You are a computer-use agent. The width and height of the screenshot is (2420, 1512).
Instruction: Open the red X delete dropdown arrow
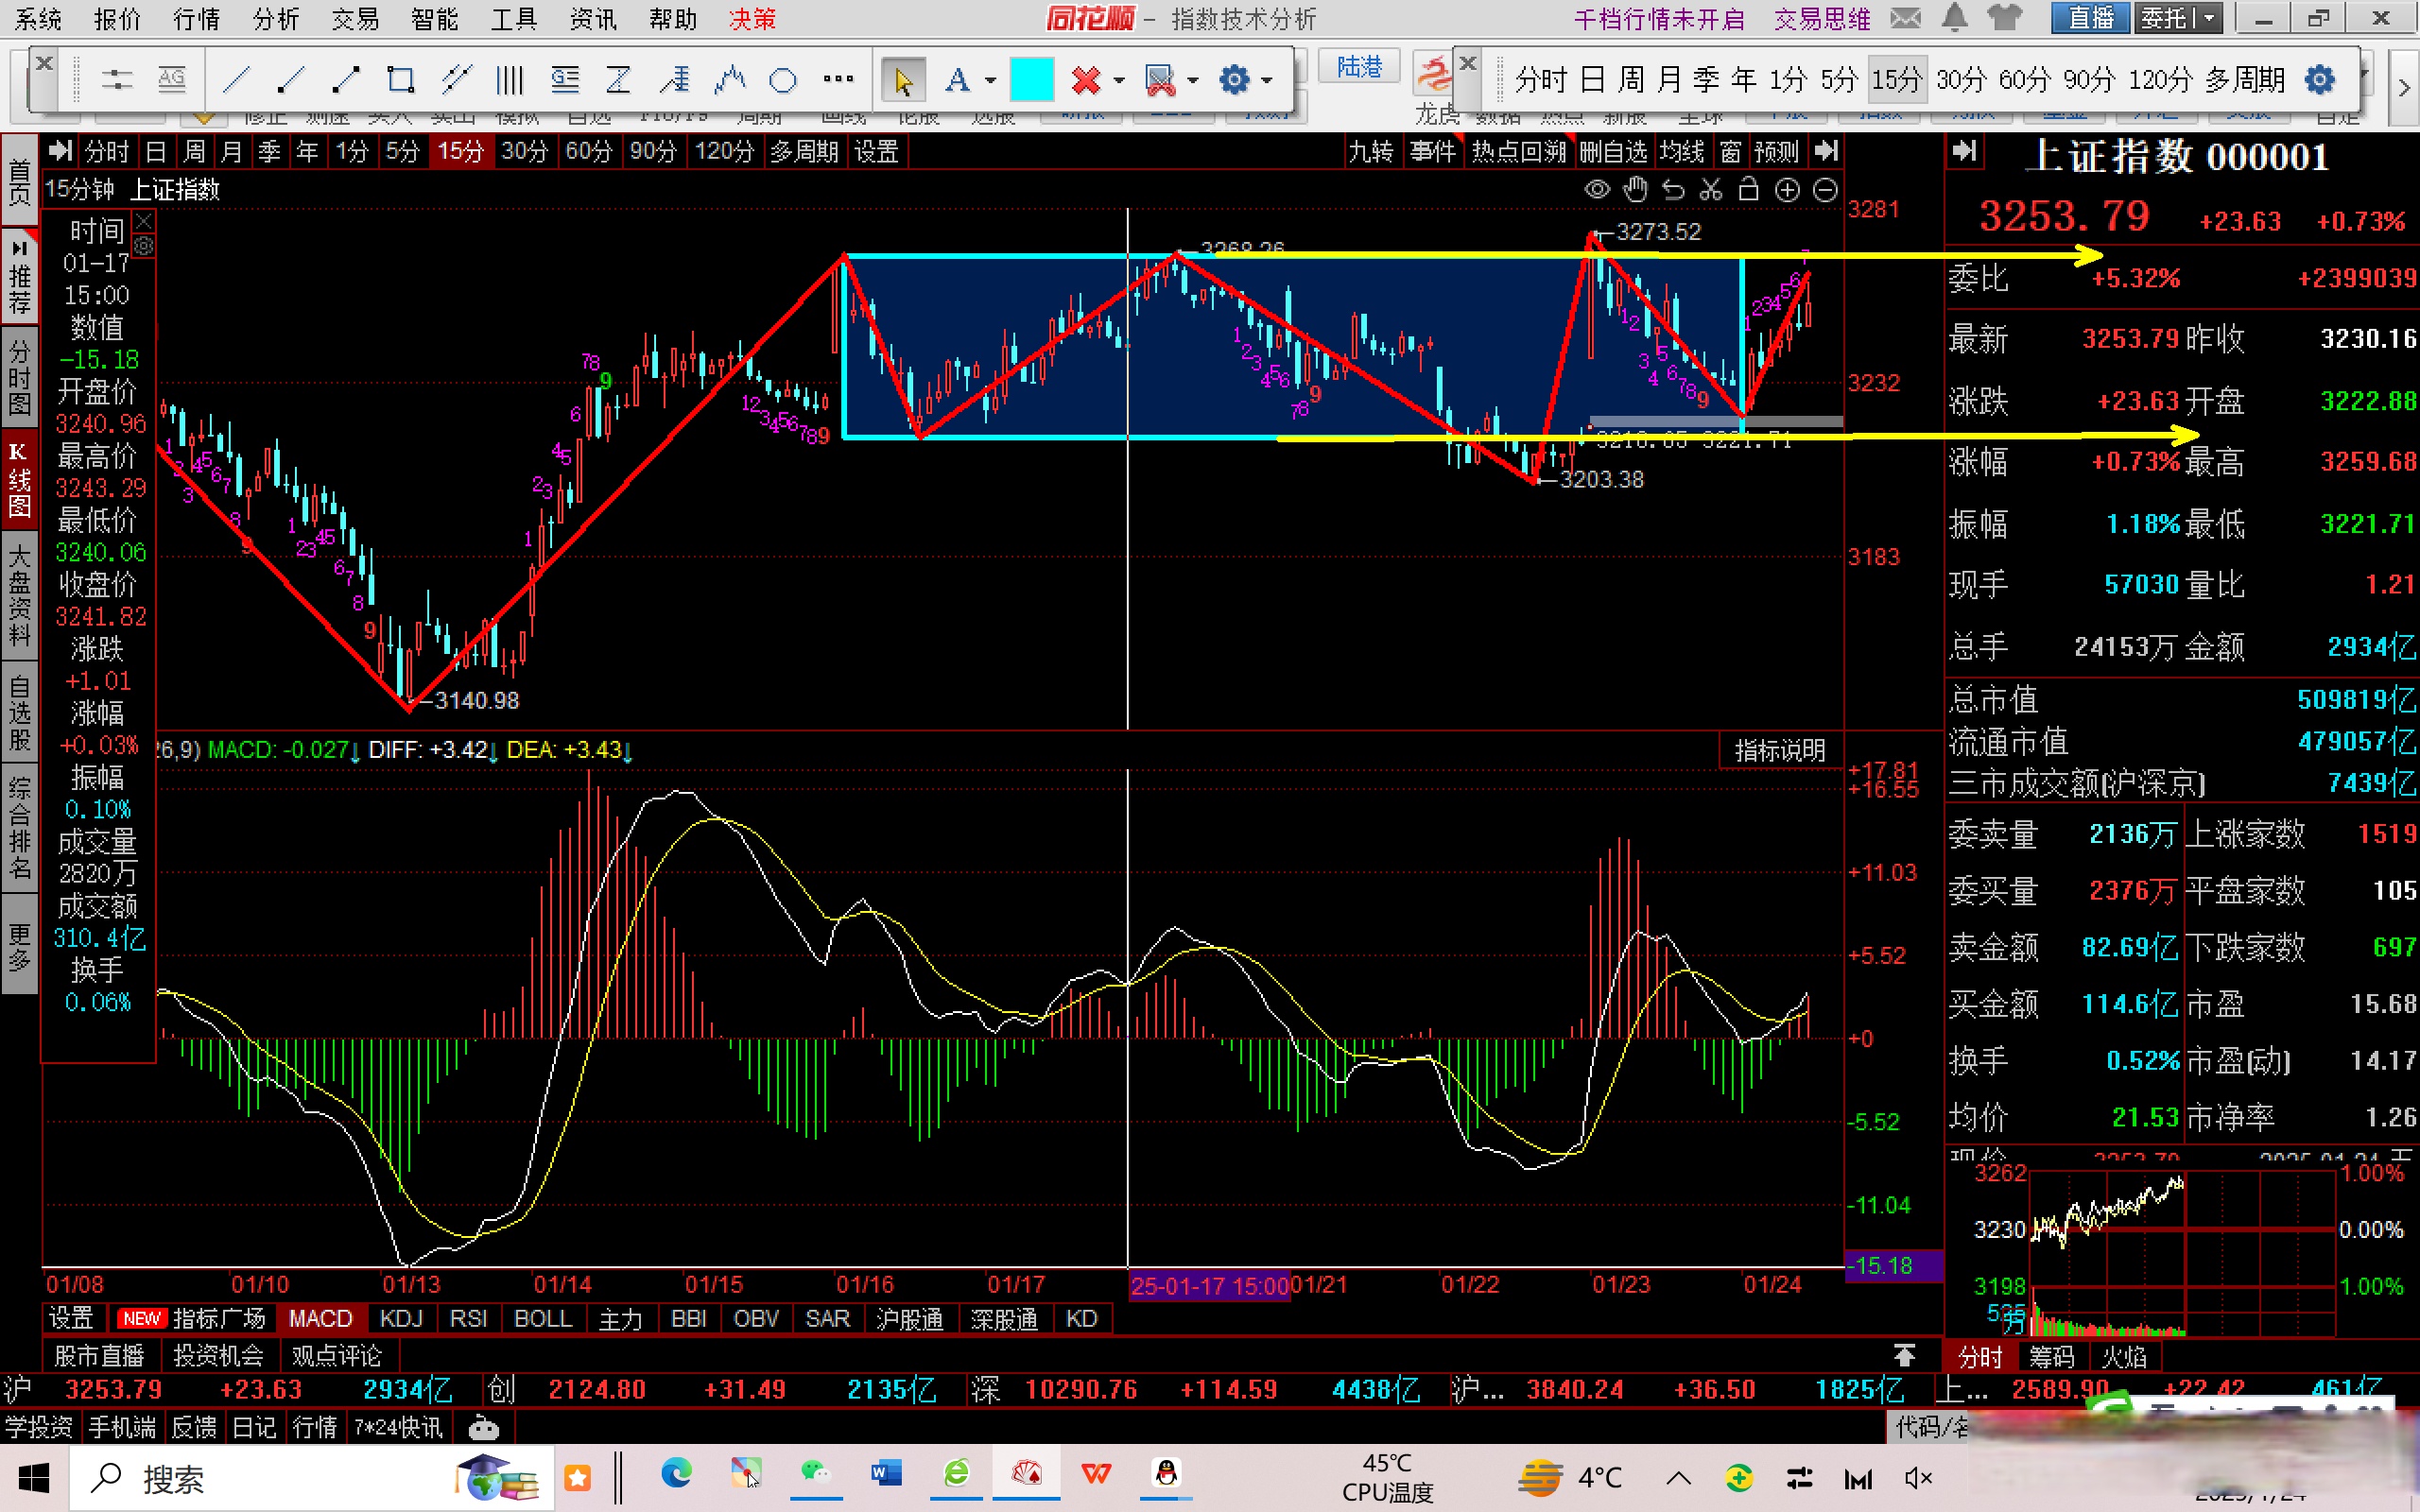click(1119, 80)
